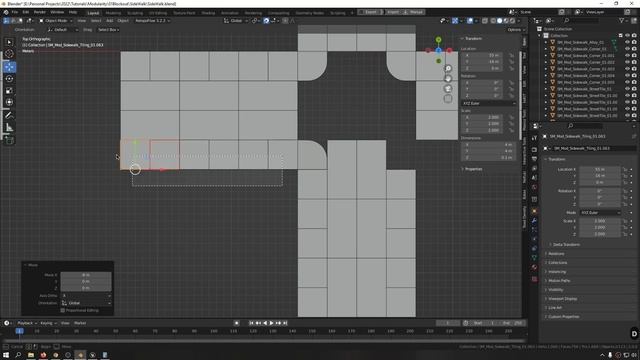Open the Keying popover in timeline
This screenshot has width=640, height=360.
coord(48,323)
